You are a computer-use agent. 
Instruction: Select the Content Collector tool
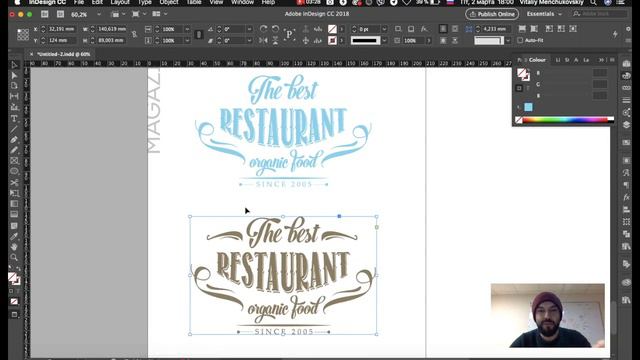(14, 107)
